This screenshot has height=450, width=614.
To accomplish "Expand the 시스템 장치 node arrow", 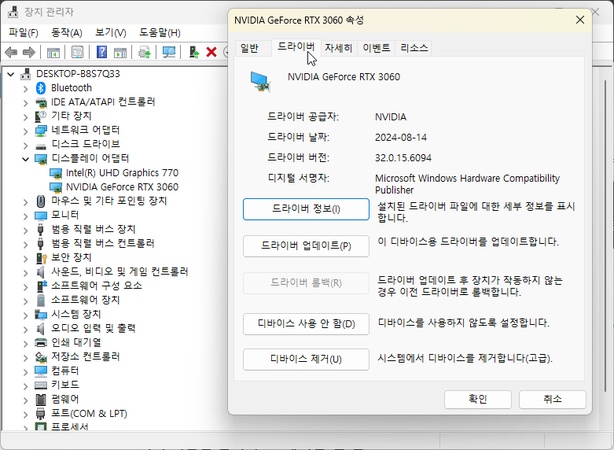I will 25,315.
